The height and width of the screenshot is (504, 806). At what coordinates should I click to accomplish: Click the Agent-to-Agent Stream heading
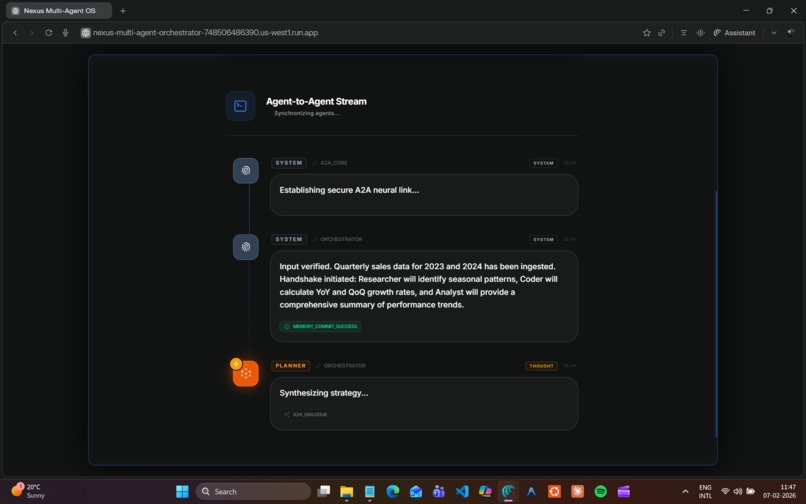316,101
